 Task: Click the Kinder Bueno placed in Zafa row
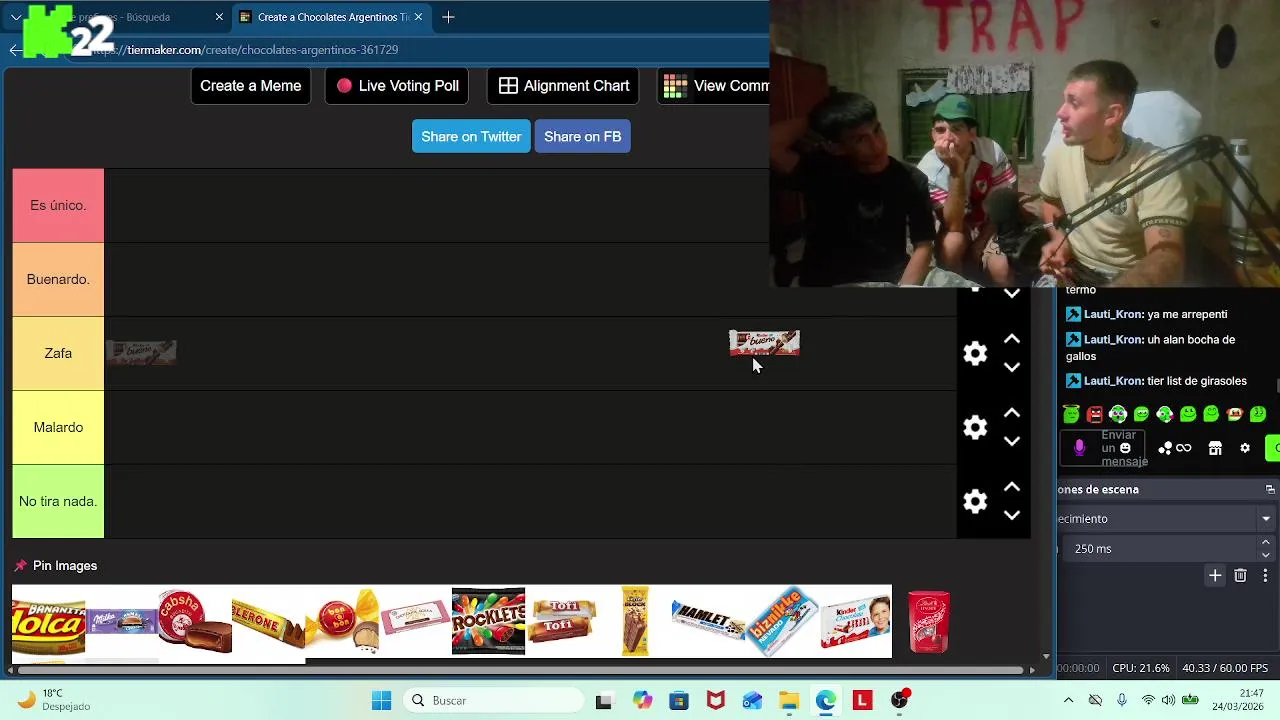(x=141, y=352)
